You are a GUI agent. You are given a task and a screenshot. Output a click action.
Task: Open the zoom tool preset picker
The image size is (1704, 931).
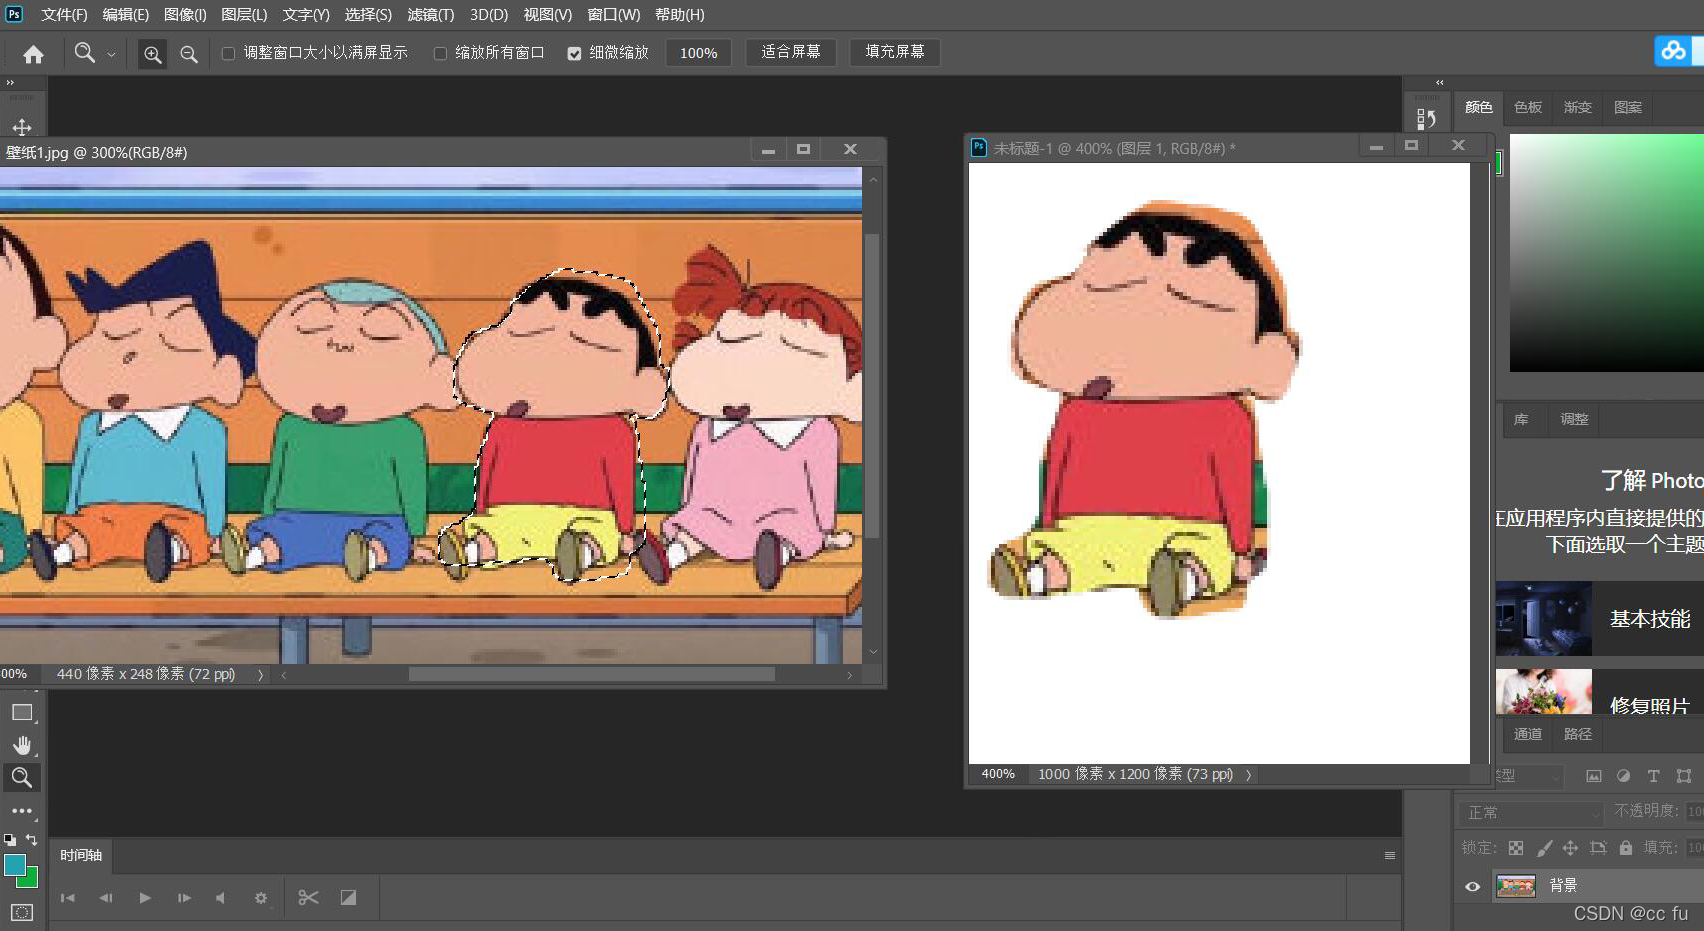(x=111, y=54)
